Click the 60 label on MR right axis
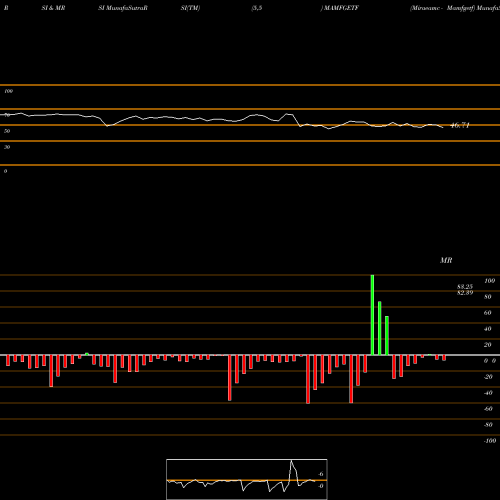Viewport: 500px width, 500px height. [488, 313]
